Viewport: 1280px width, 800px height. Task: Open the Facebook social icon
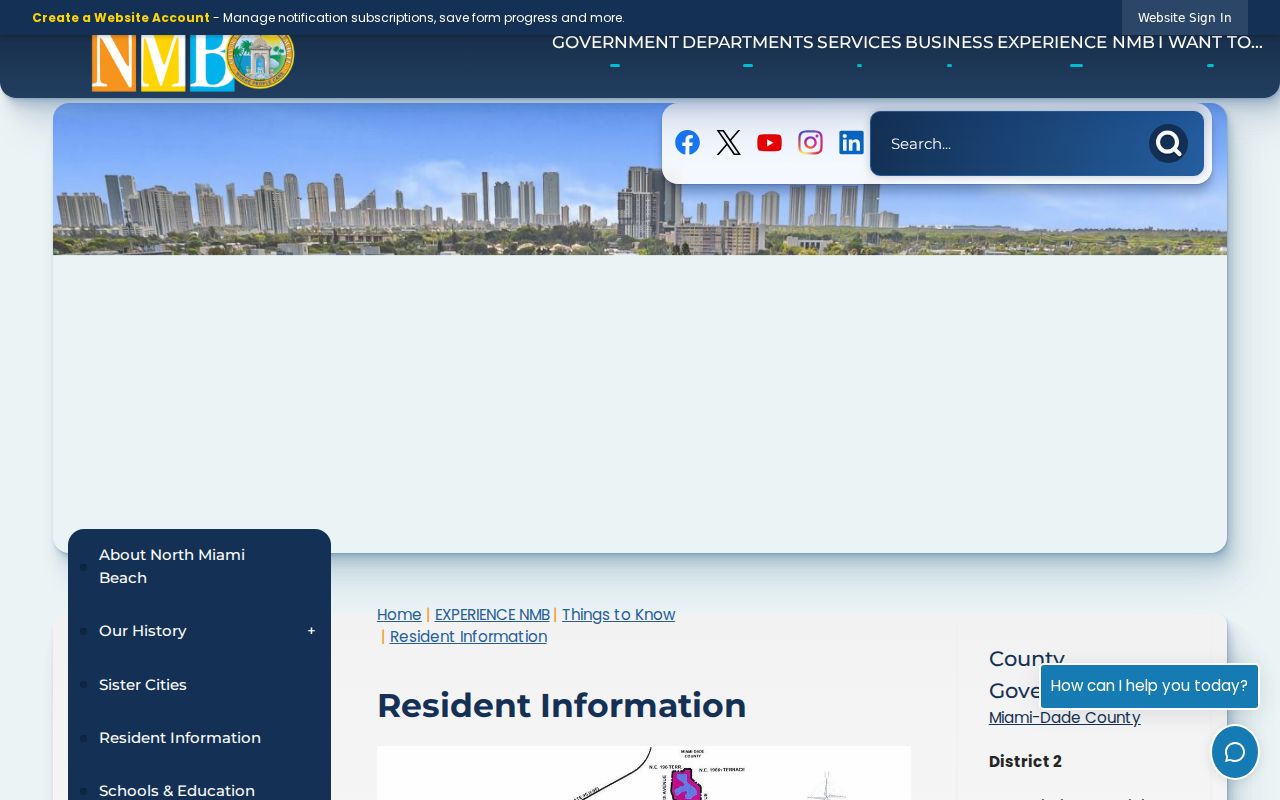tap(687, 143)
